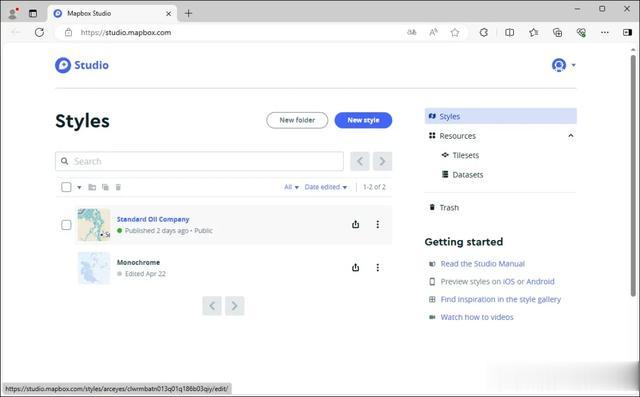
Task: Open the account avatar menu
Action: pyautogui.click(x=558, y=65)
